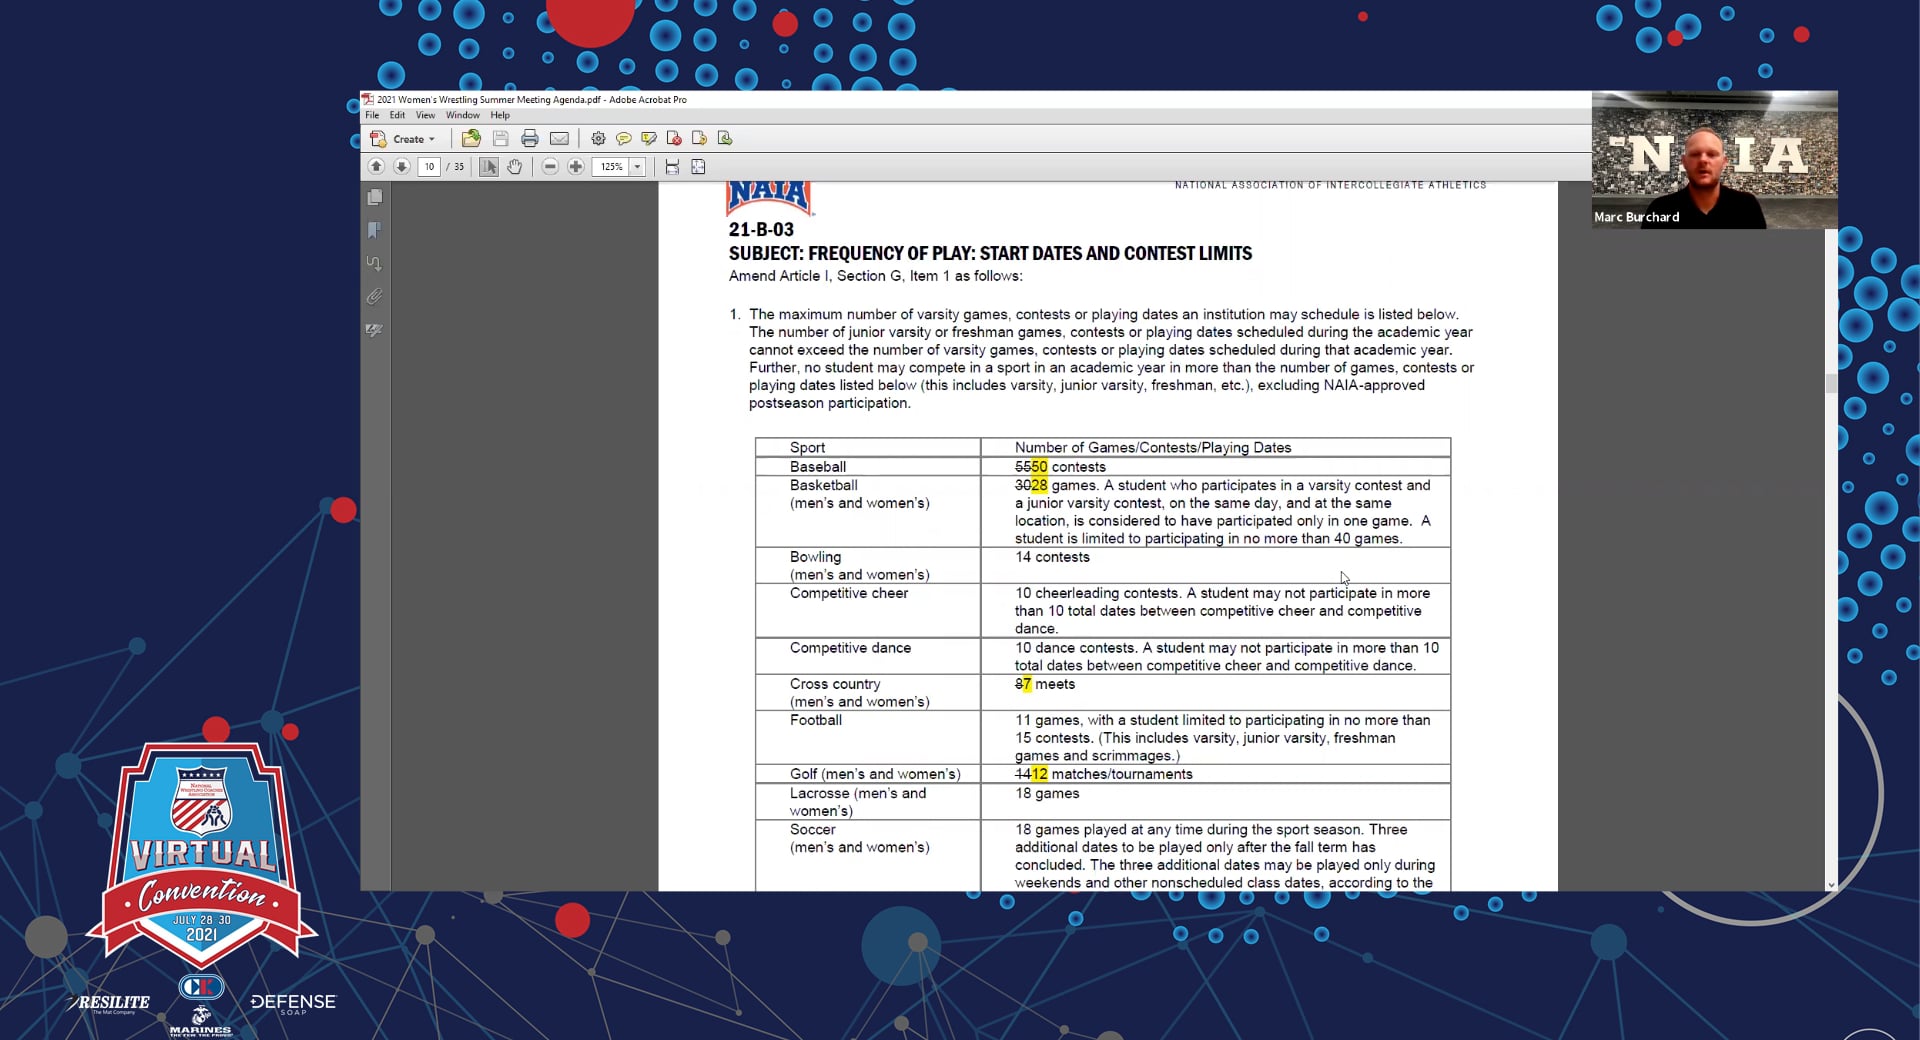
Task: Open Preferences with the gear icon
Action: 598,139
